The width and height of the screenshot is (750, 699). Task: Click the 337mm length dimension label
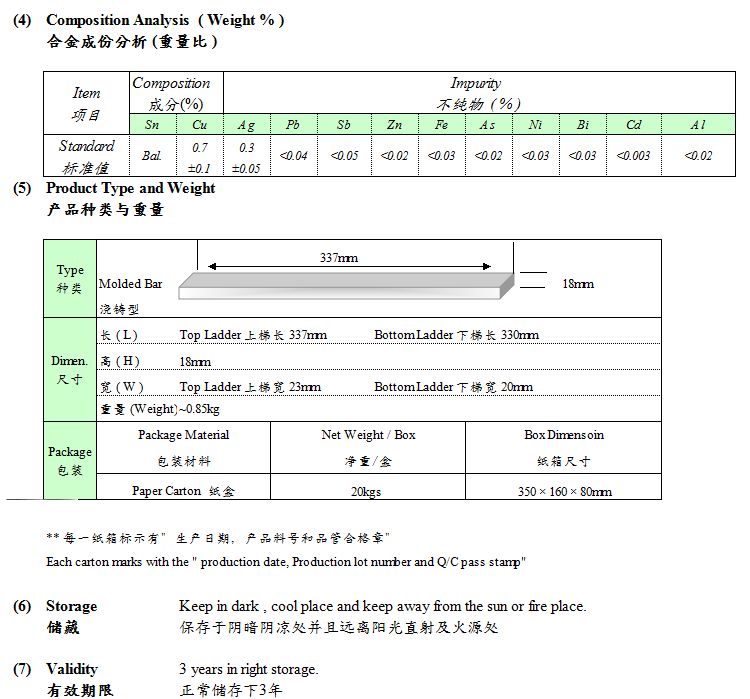click(x=339, y=258)
